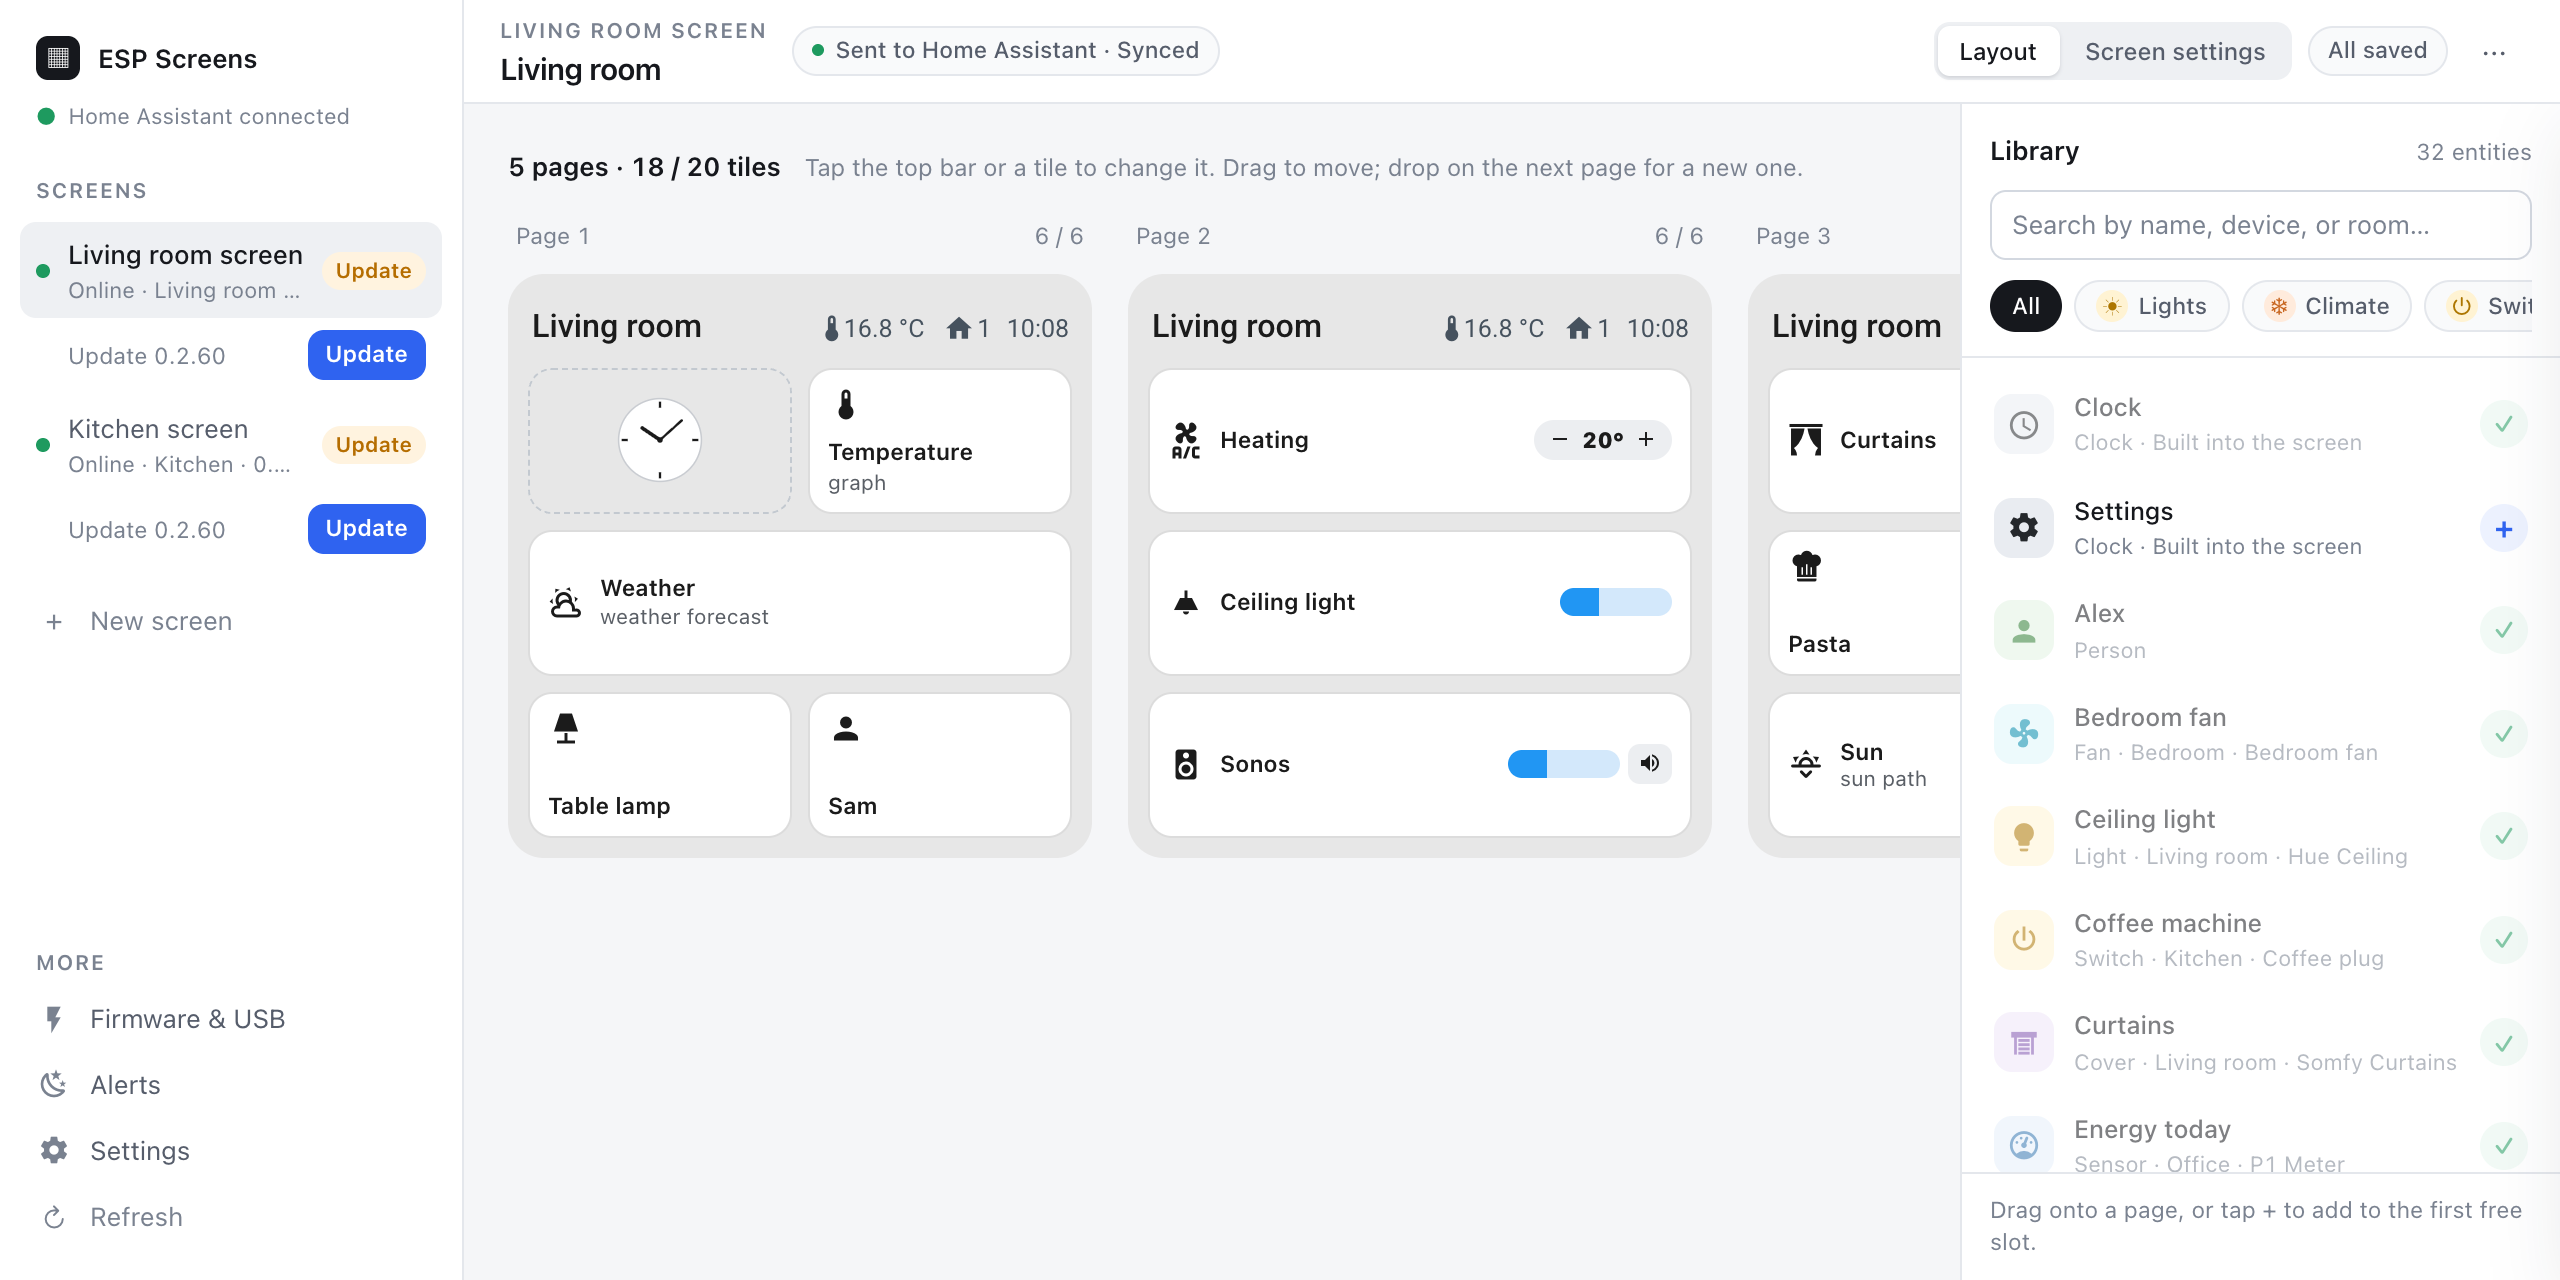Toggle the Alex entity checkmark
This screenshot has width=2560, height=1280.
click(2504, 631)
